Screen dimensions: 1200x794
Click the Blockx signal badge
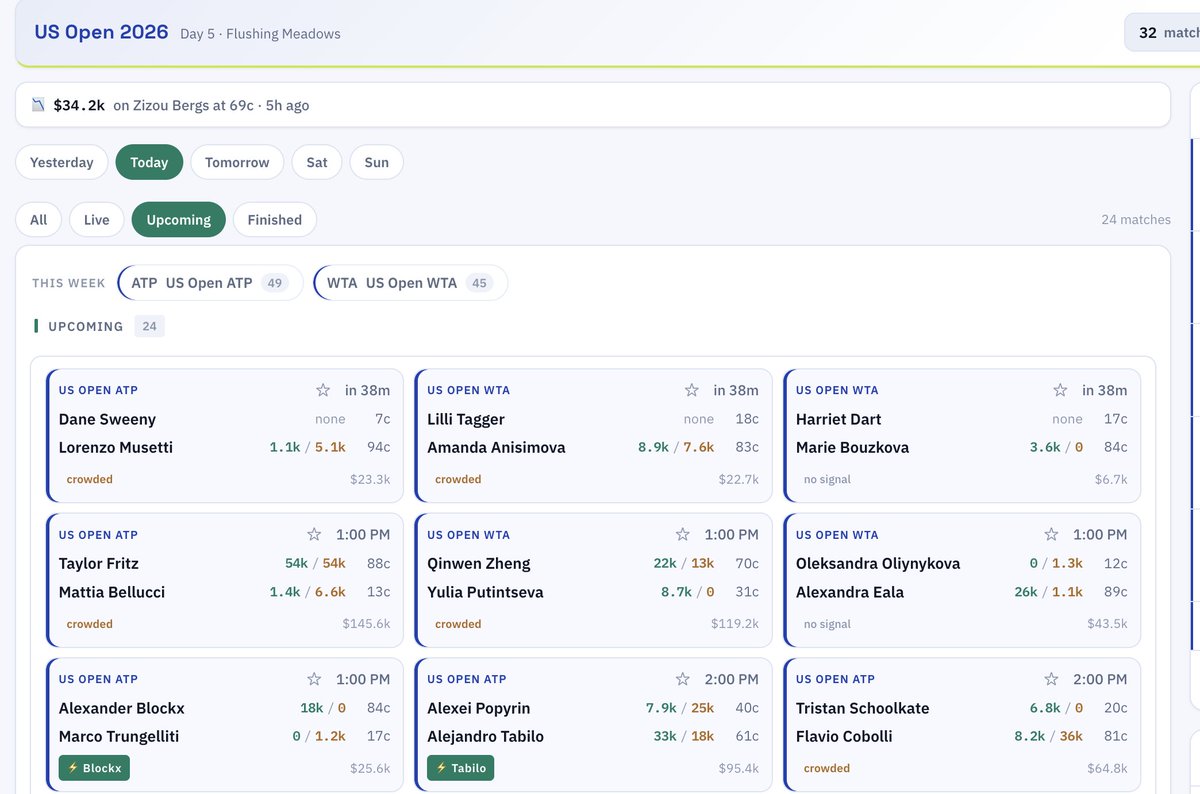point(94,768)
